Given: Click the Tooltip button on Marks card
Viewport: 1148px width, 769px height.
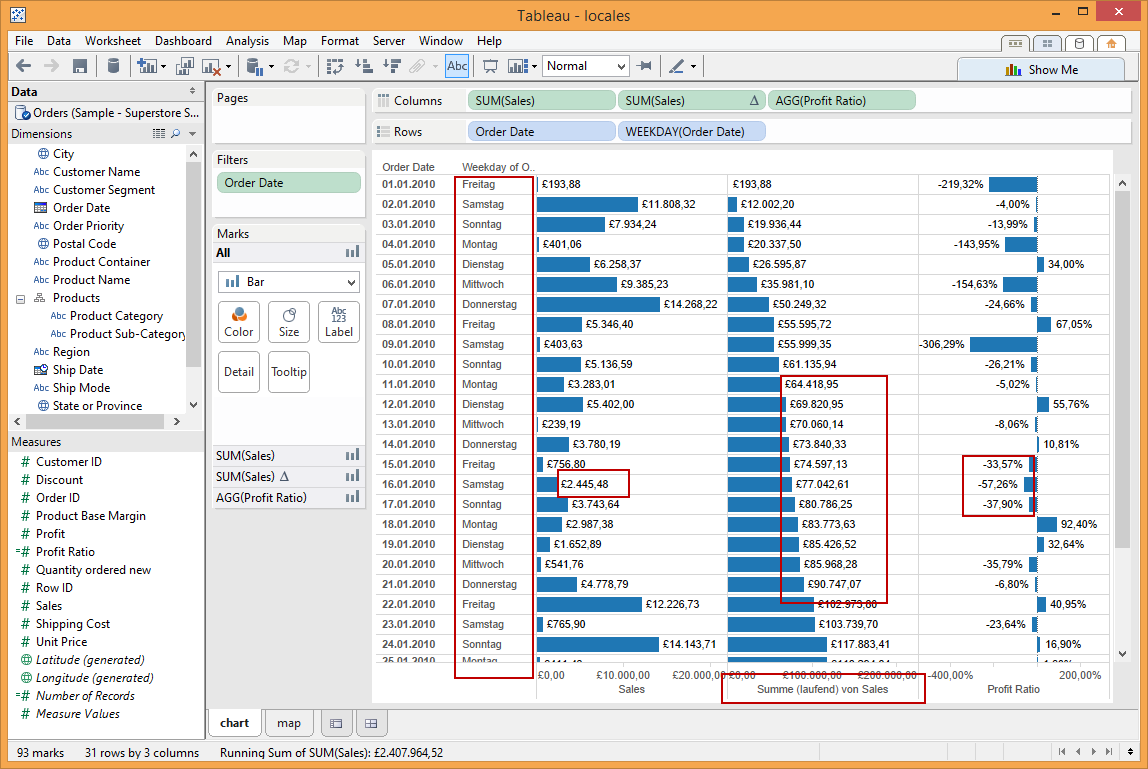Looking at the screenshot, I should click(289, 371).
